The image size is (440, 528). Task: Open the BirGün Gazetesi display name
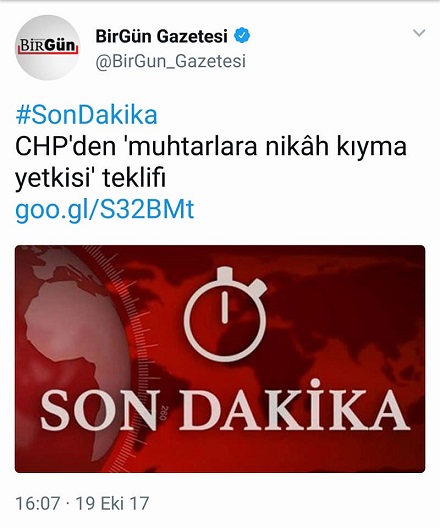[162, 36]
